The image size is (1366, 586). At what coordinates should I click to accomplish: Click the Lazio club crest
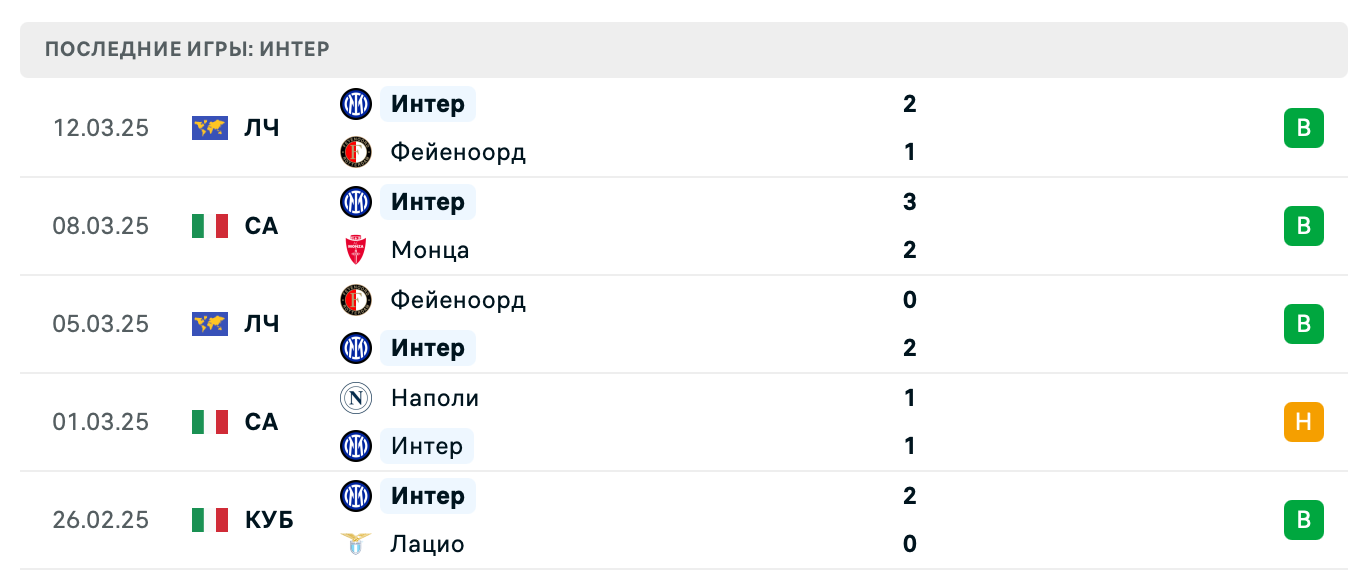point(356,544)
